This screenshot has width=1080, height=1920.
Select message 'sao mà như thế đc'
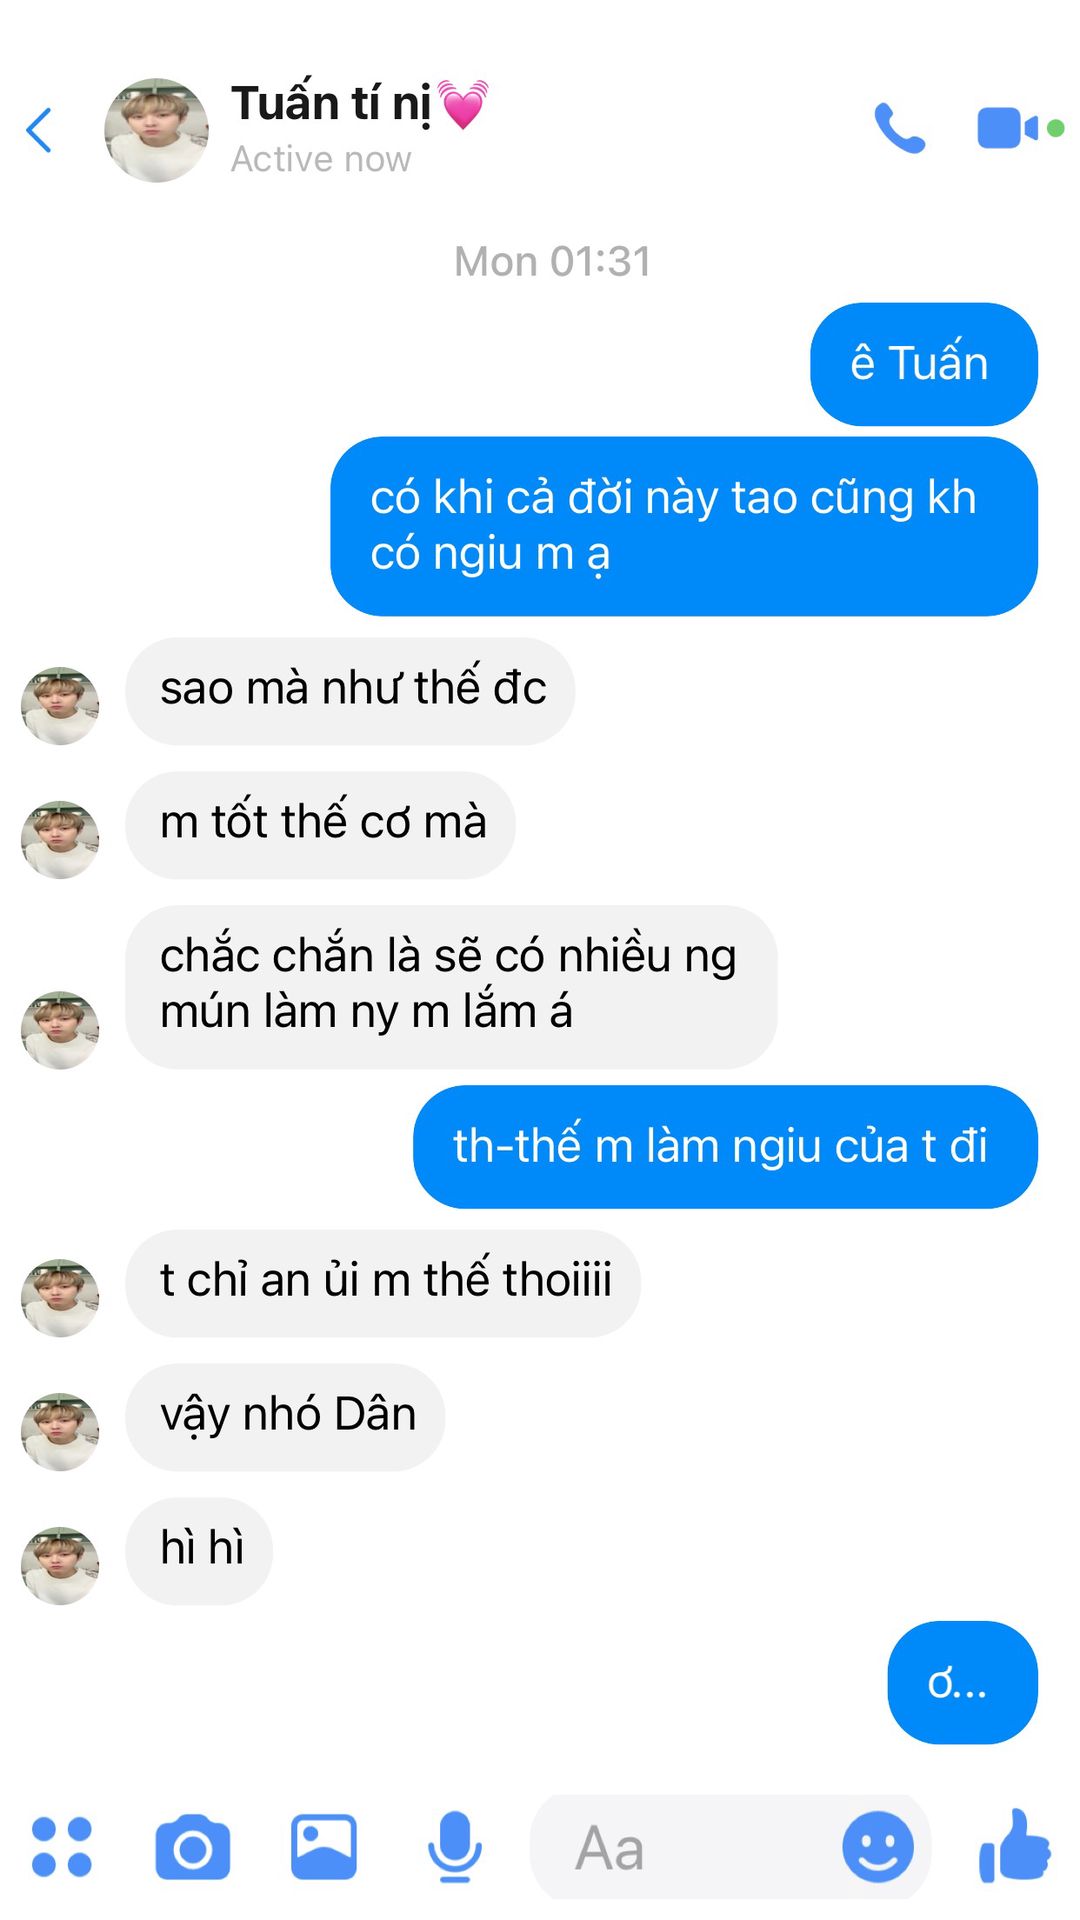click(x=350, y=691)
